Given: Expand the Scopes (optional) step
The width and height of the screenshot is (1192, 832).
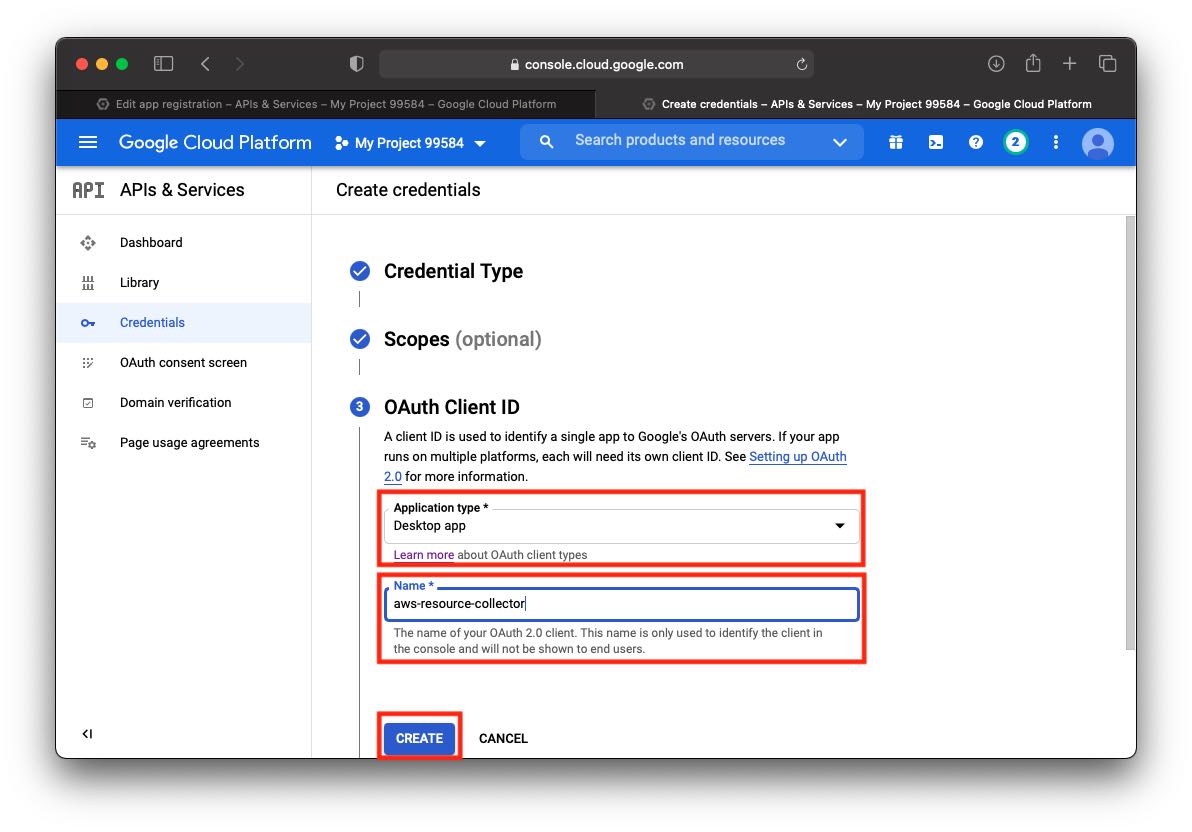Looking at the screenshot, I should tap(462, 339).
